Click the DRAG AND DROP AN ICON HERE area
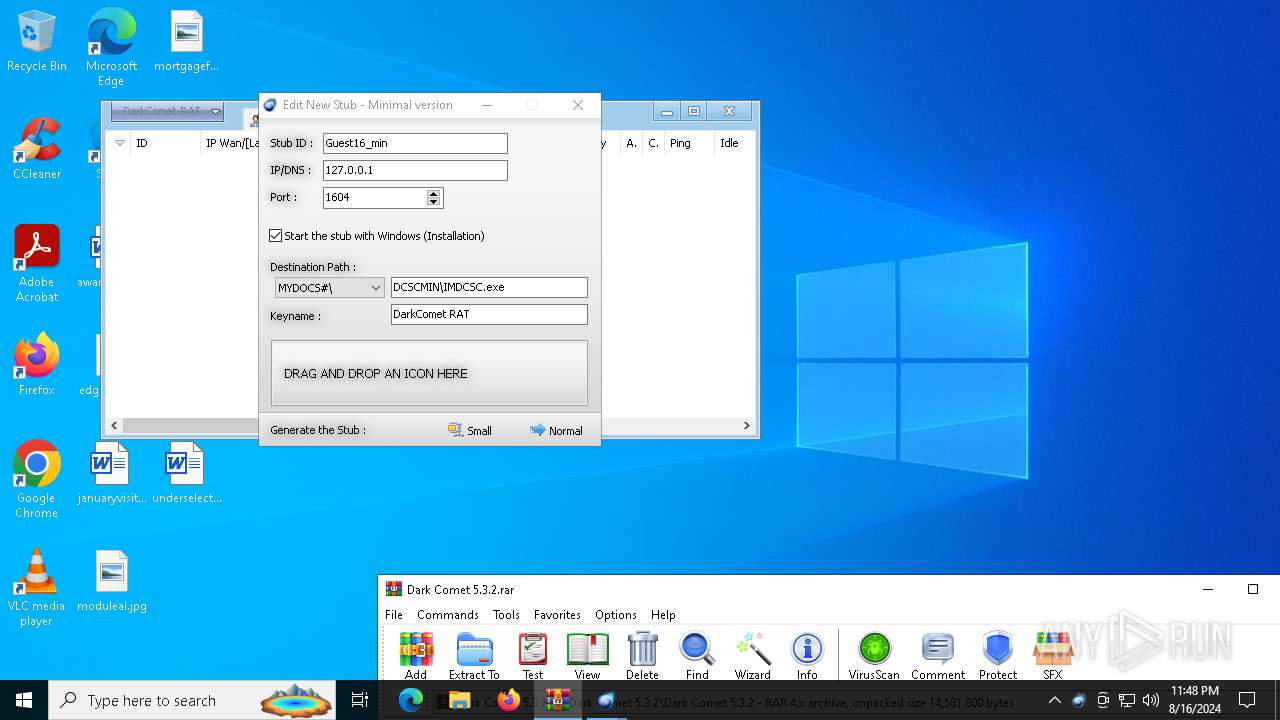This screenshot has width=1280, height=720. 429,373
